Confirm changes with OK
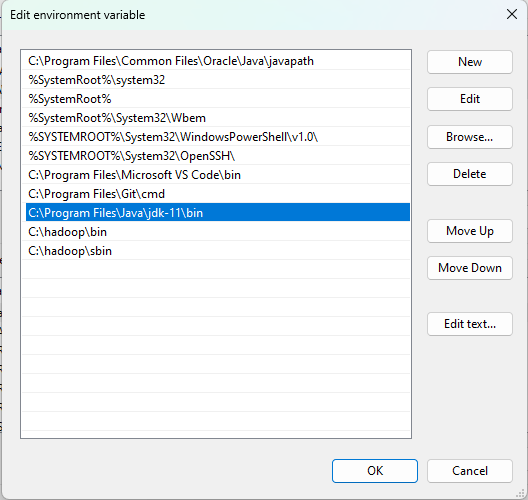528x500 pixels. tap(375, 471)
